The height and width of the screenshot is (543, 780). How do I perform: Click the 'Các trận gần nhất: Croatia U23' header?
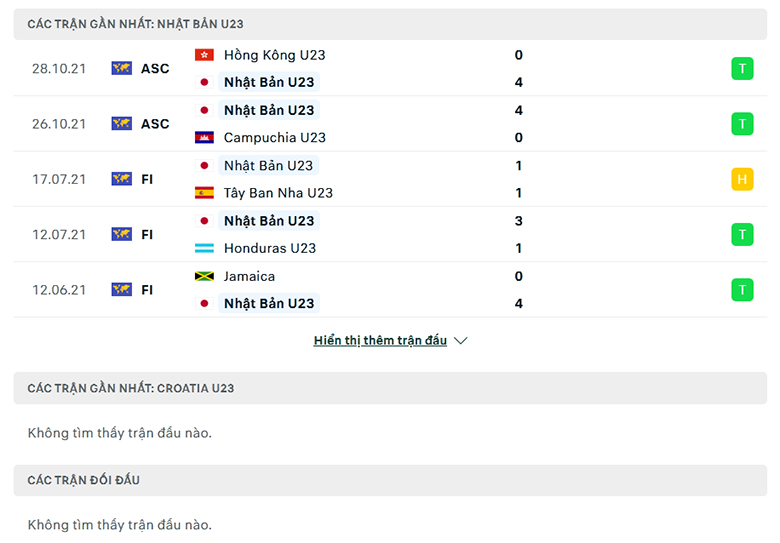(x=390, y=388)
